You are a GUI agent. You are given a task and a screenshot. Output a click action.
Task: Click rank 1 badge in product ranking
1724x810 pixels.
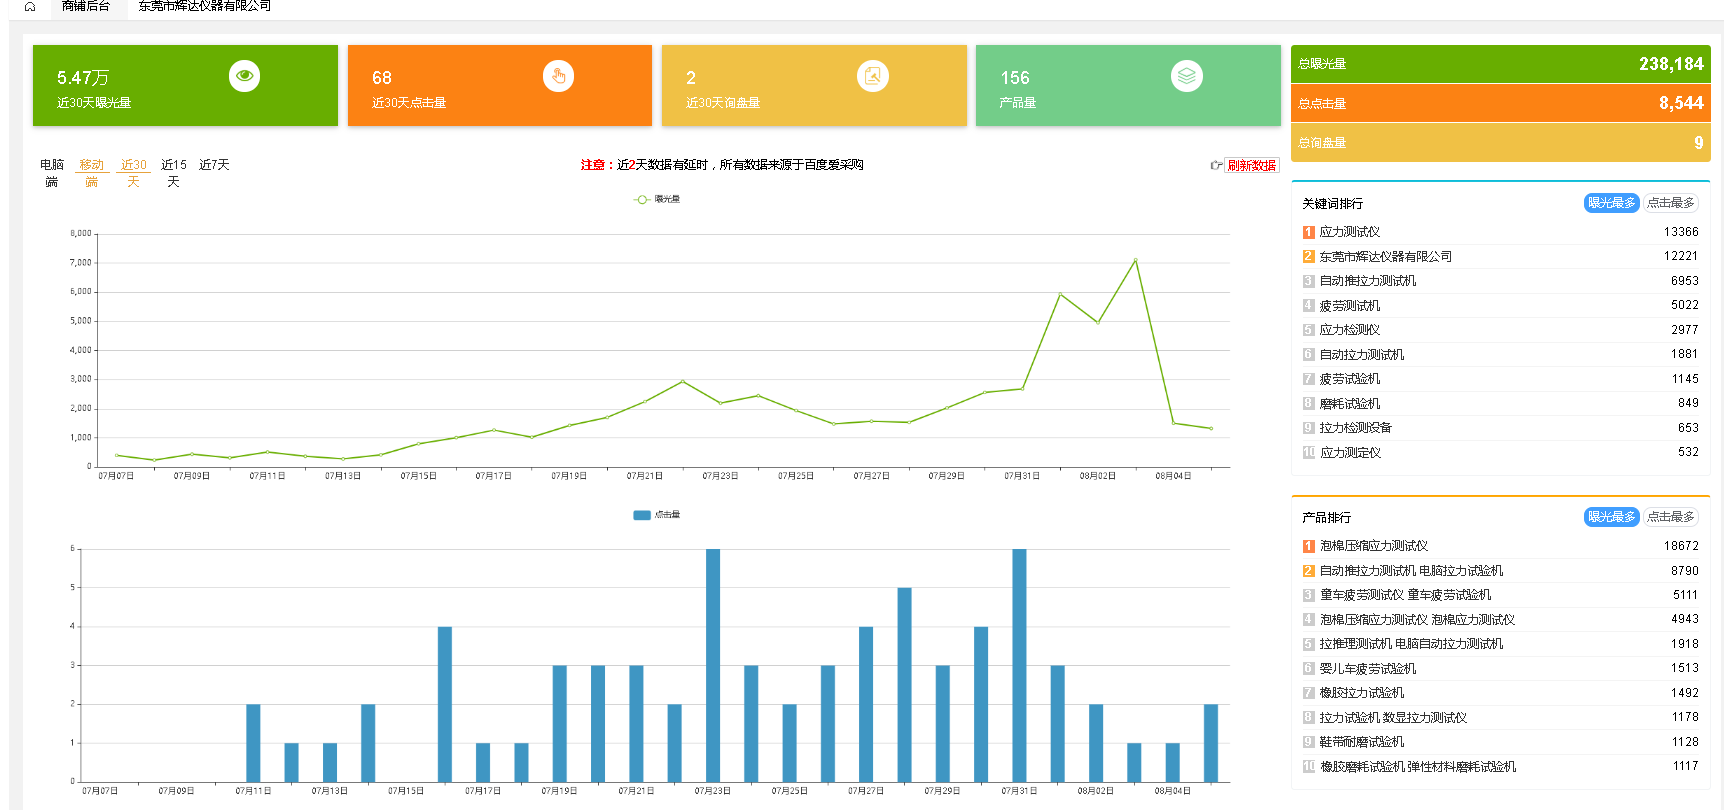point(1308,546)
